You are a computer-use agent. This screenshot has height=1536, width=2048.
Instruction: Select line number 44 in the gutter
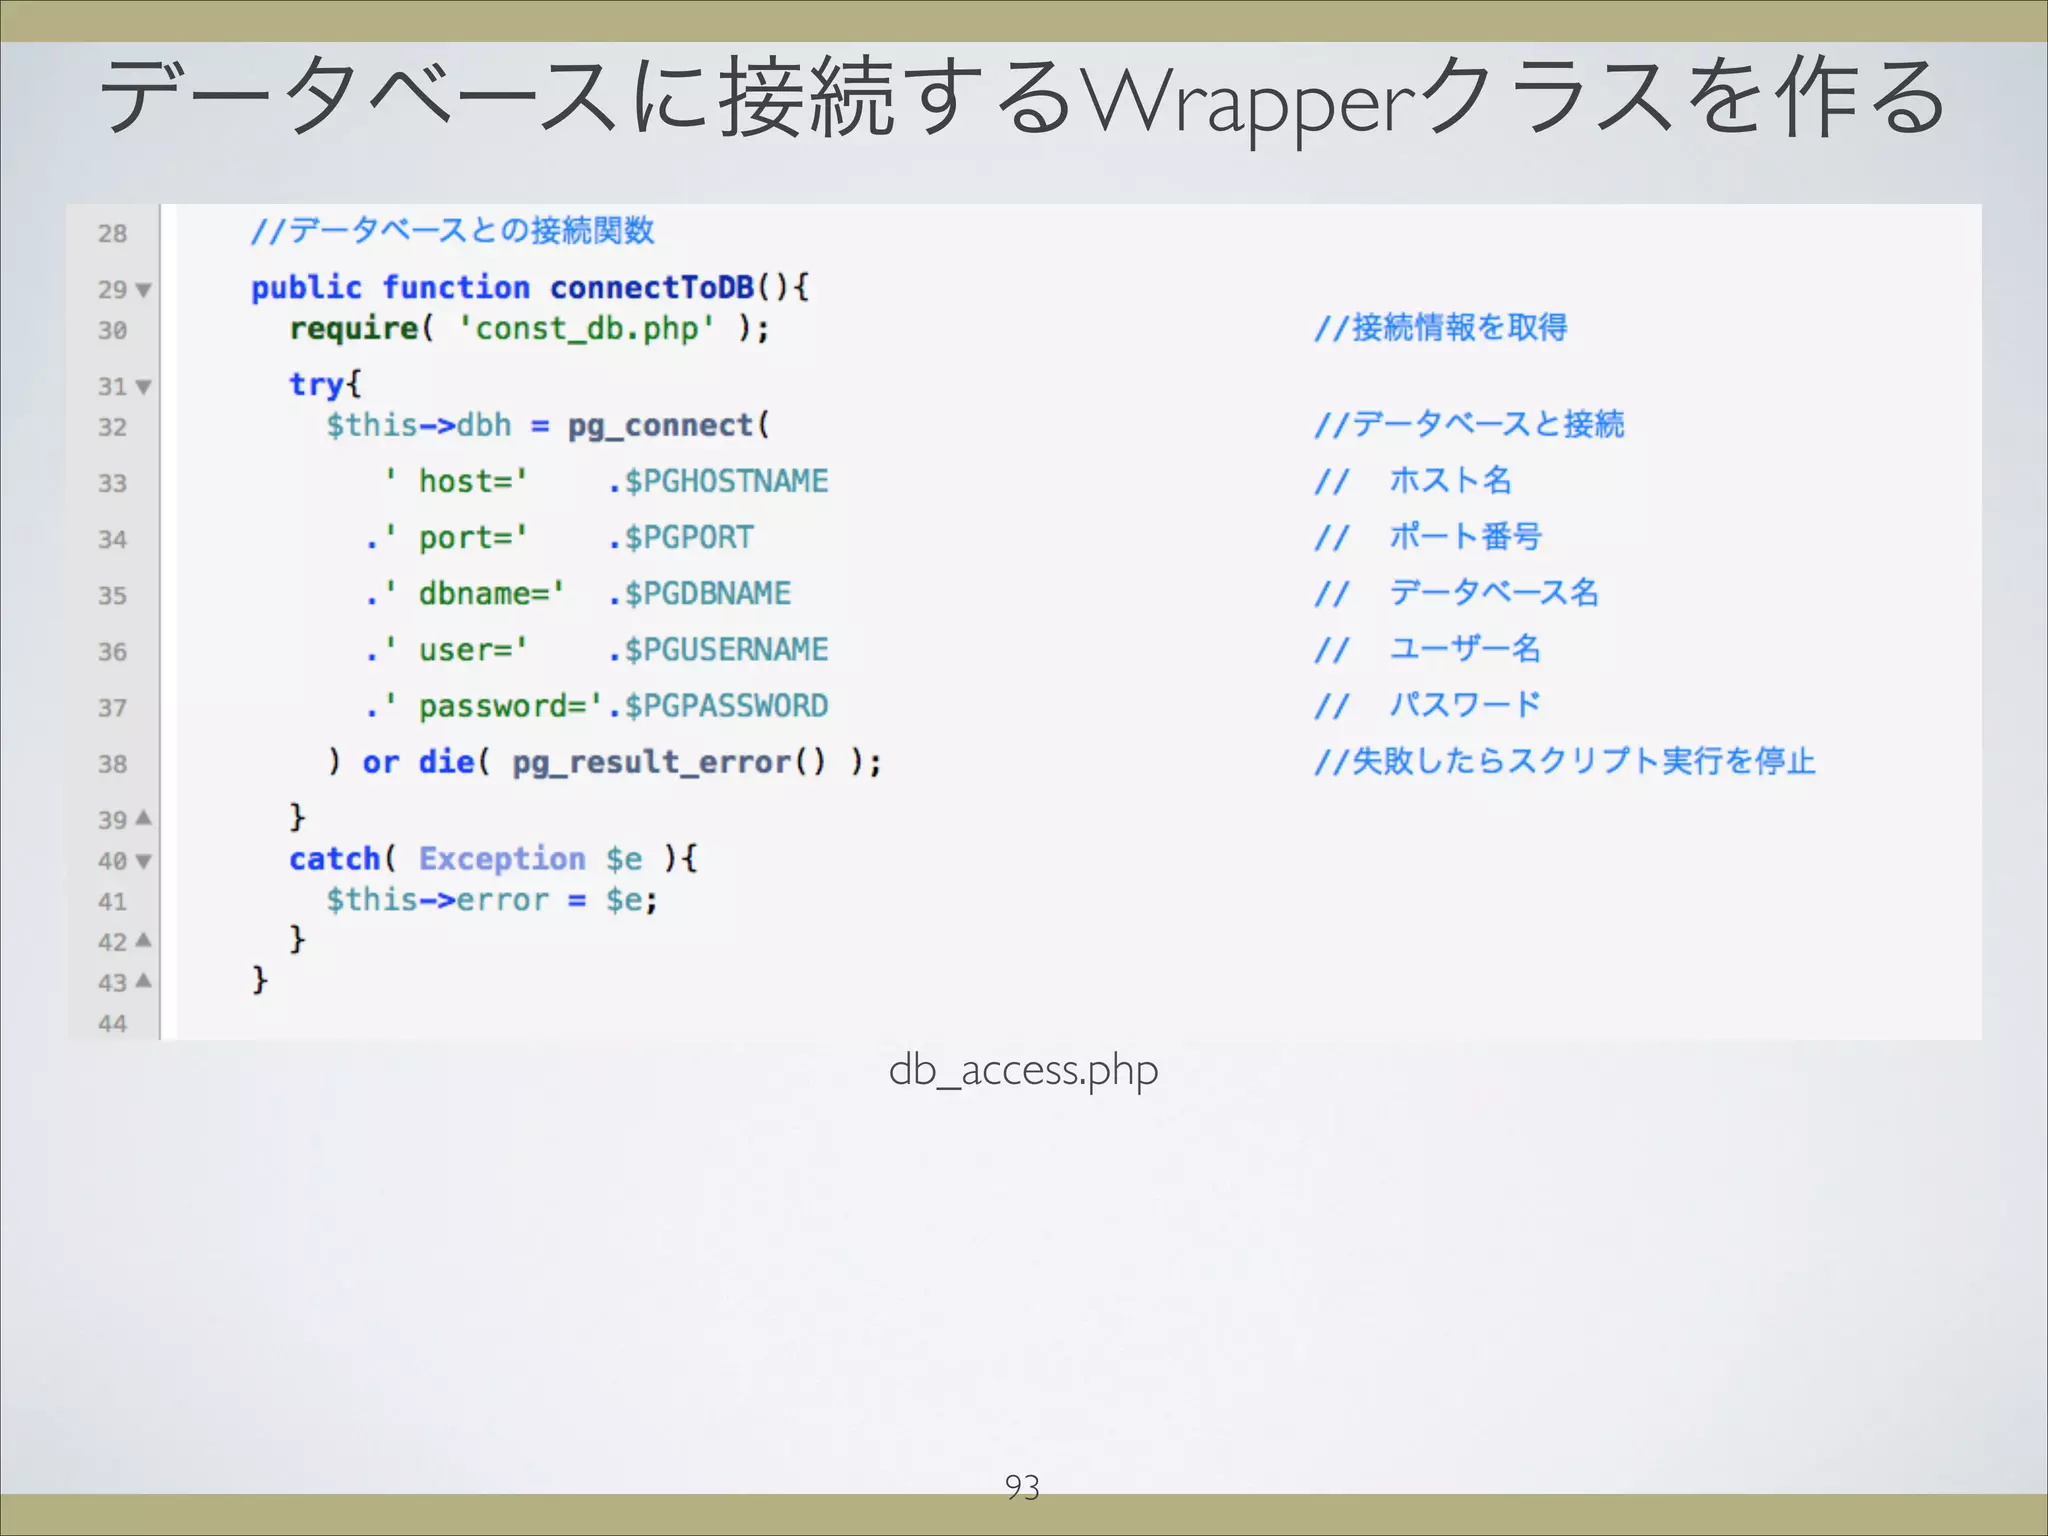pyautogui.click(x=112, y=1024)
